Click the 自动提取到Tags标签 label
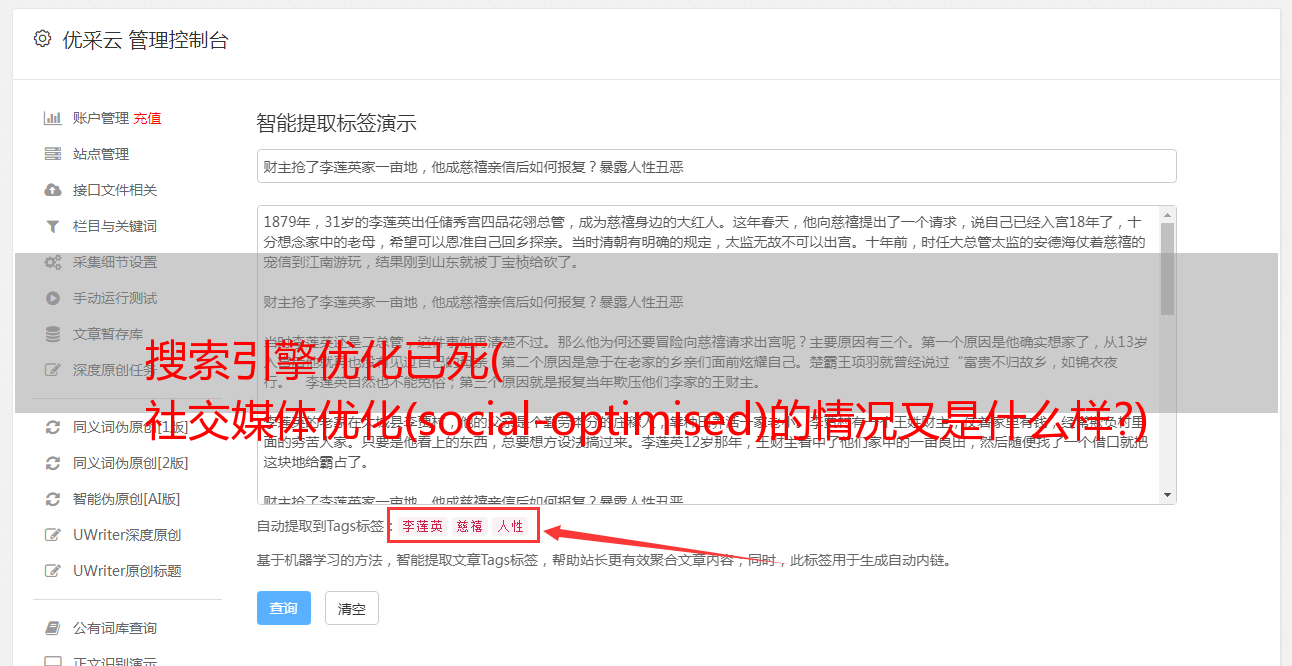 pos(322,526)
